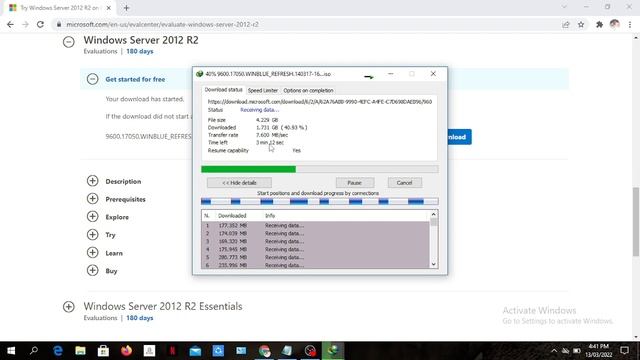Collapse the Get started for free section
Viewport: 640px width, 360px height.
point(93,79)
